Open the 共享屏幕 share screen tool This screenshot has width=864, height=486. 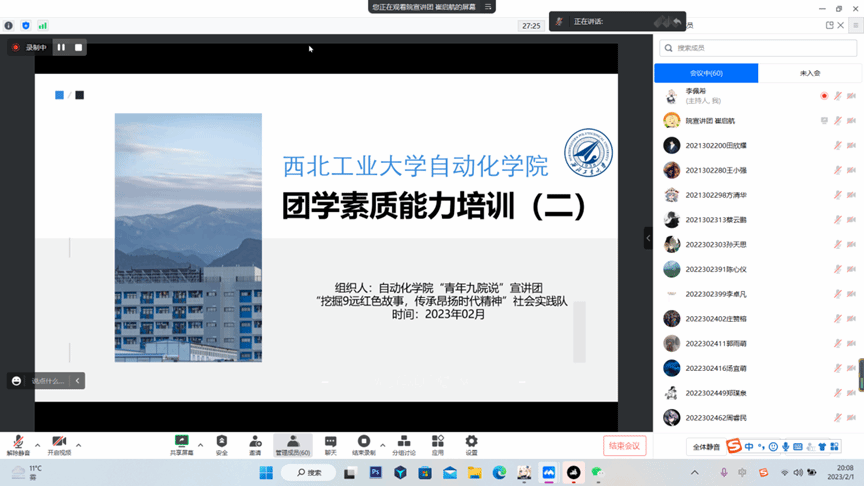tap(182, 442)
